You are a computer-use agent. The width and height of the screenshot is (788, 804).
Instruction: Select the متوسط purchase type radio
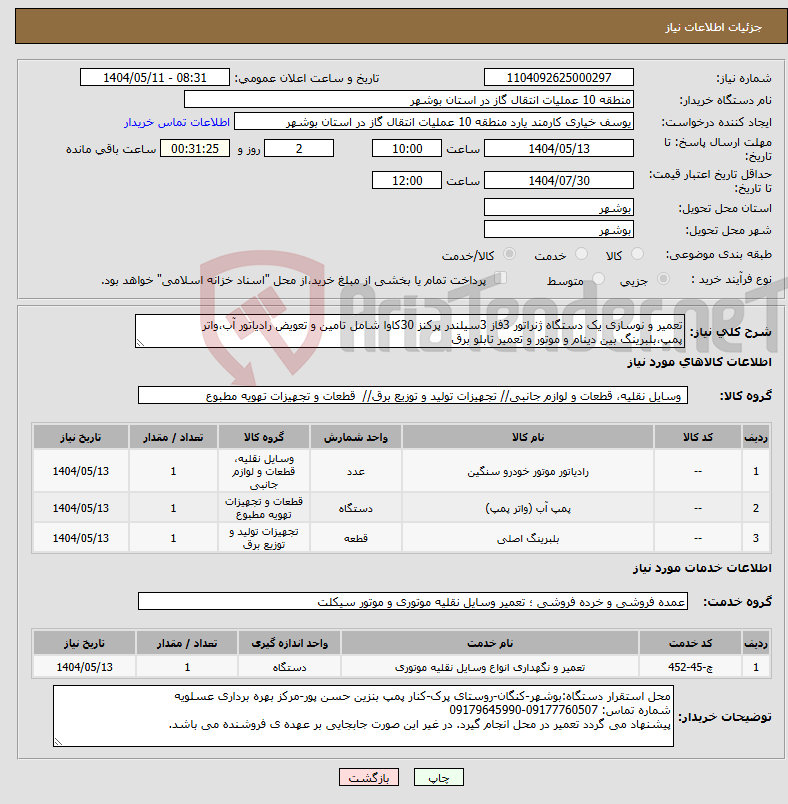[598, 279]
